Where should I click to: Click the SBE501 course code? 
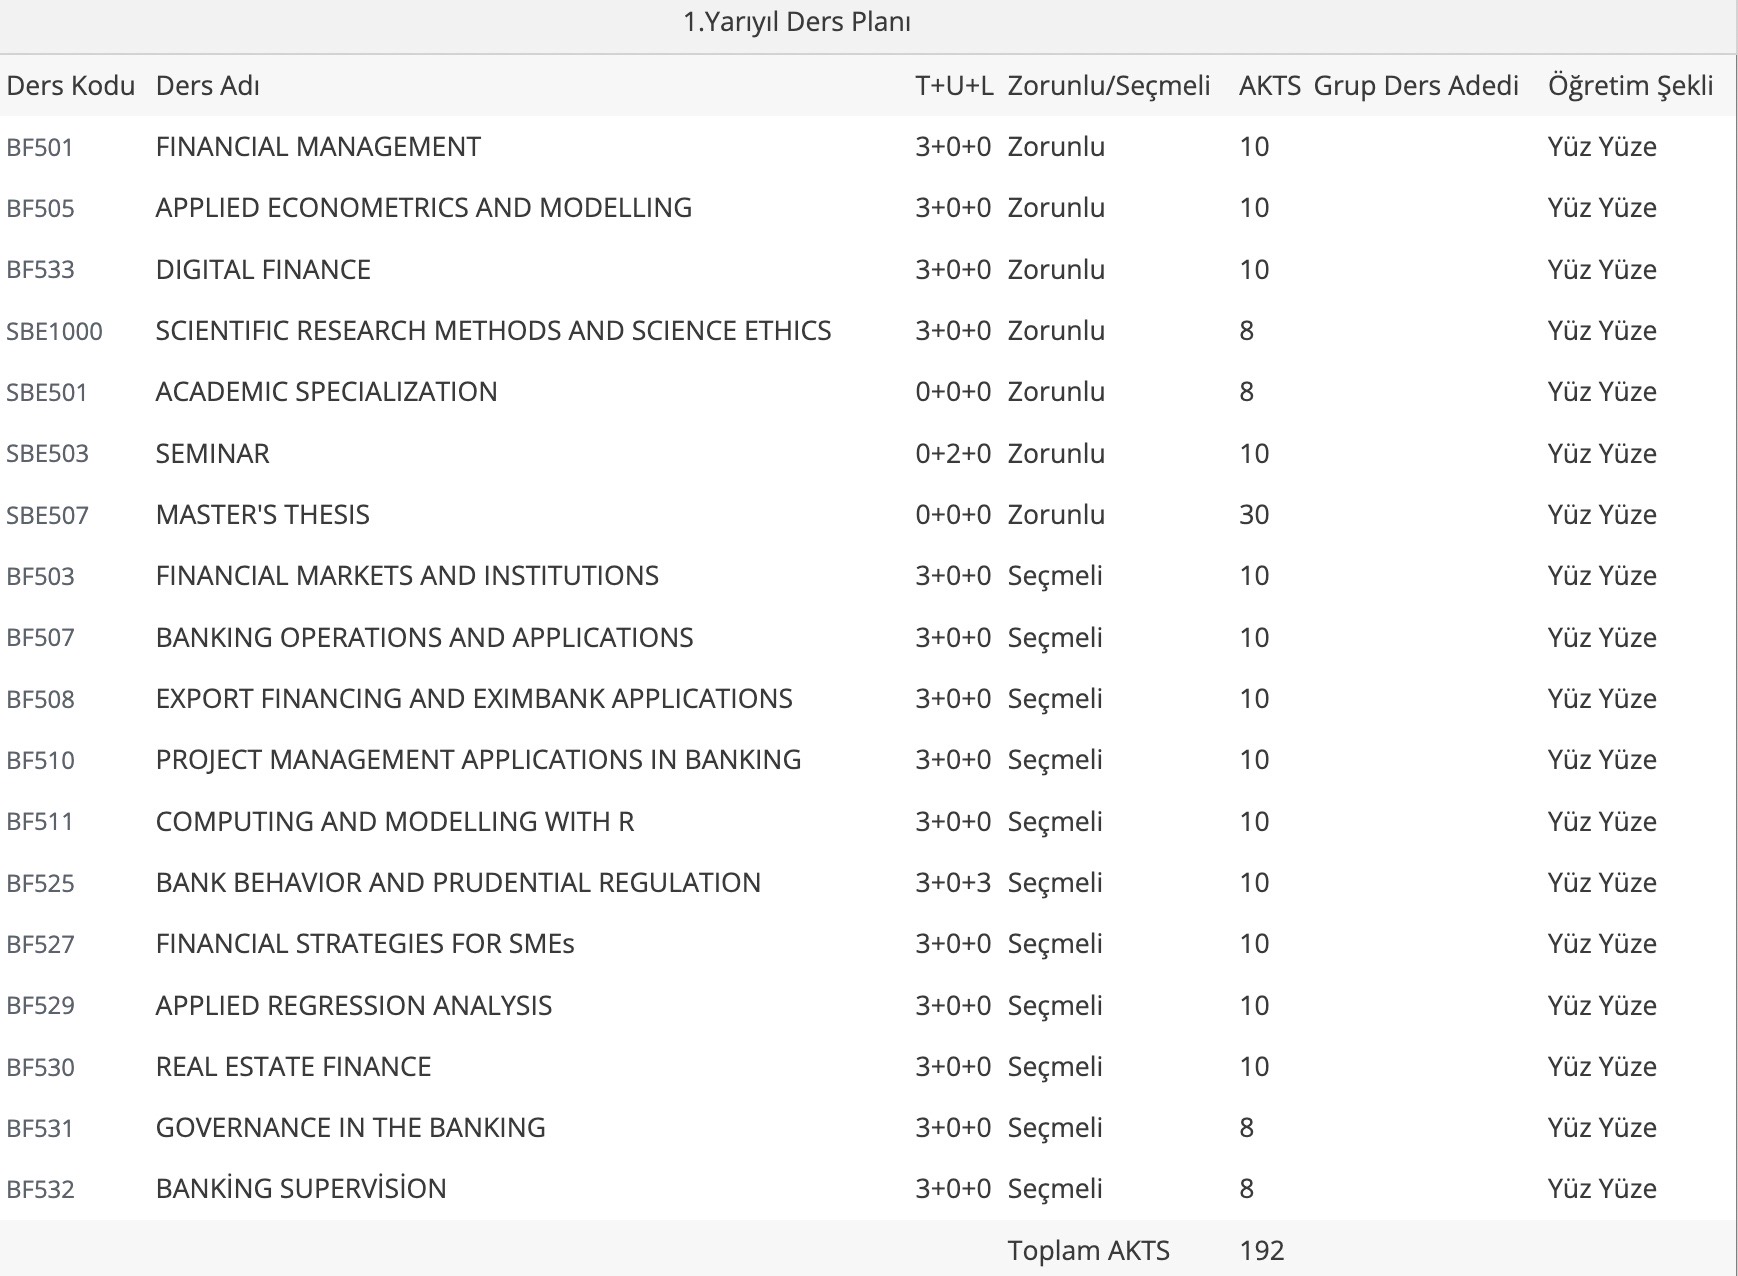pyautogui.click(x=46, y=393)
